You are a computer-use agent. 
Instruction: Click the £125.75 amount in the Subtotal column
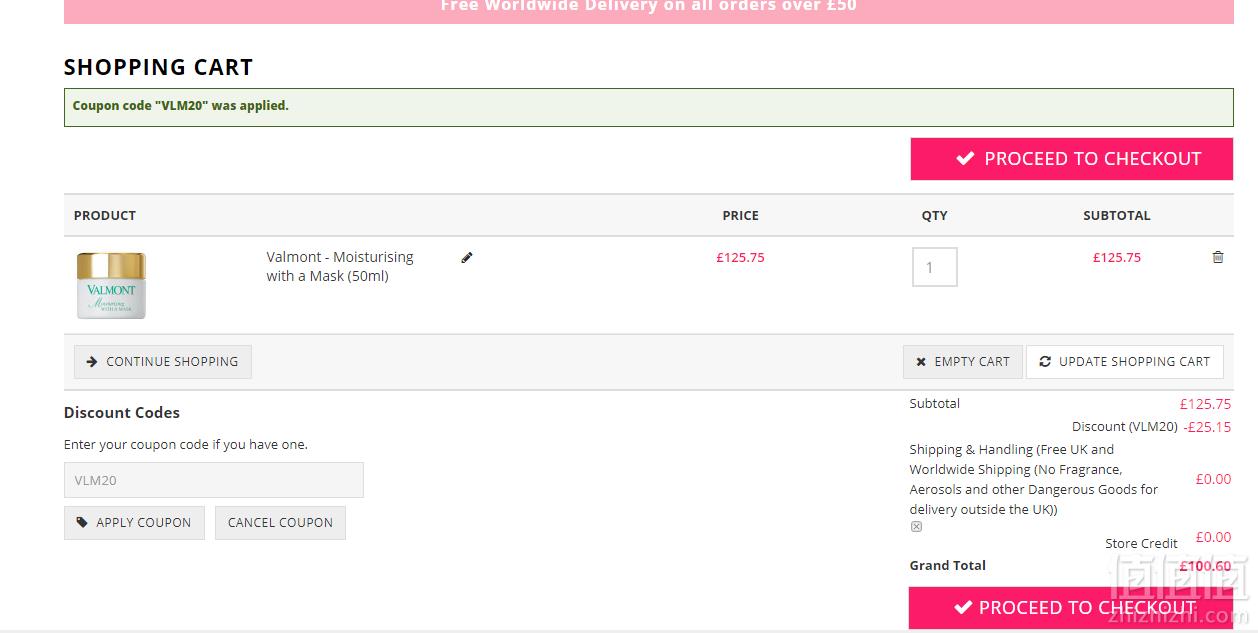[x=1117, y=257]
